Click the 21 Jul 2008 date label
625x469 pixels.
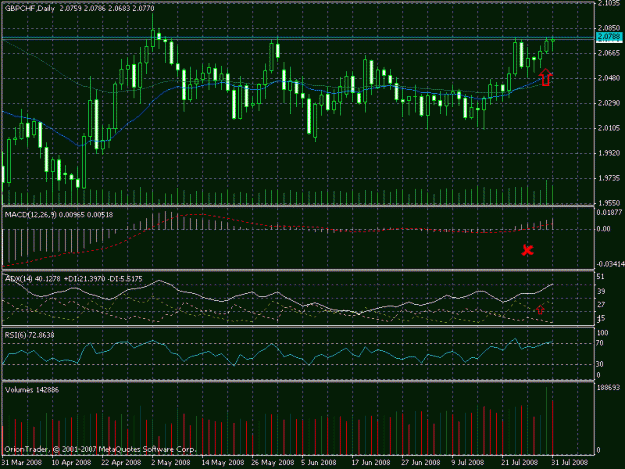click(x=519, y=463)
